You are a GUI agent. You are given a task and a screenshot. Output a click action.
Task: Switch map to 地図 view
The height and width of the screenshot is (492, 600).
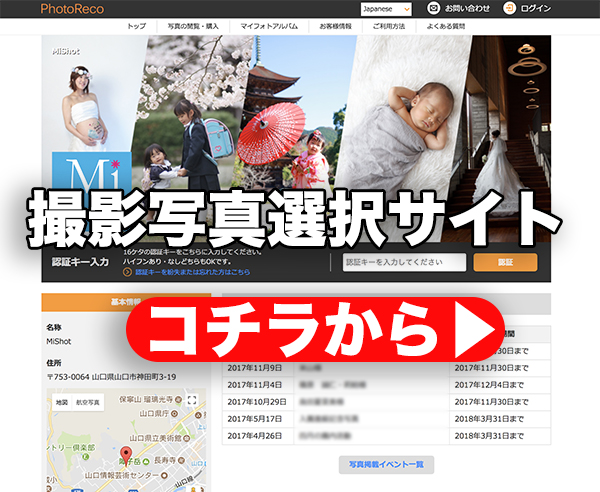[62, 402]
